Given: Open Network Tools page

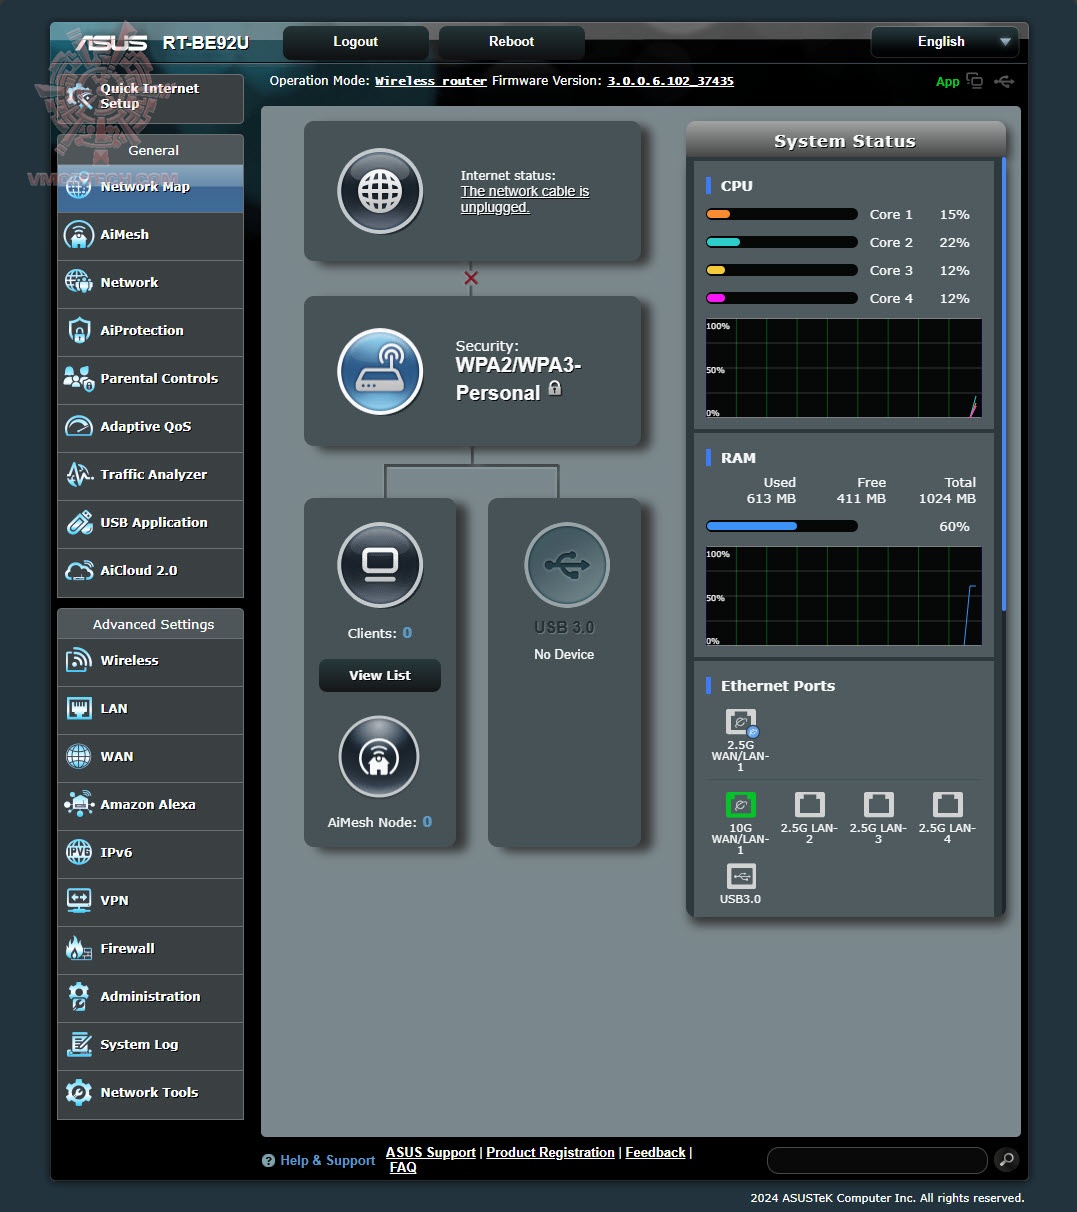Looking at the screenshot, I should [x=150, y=1094].
